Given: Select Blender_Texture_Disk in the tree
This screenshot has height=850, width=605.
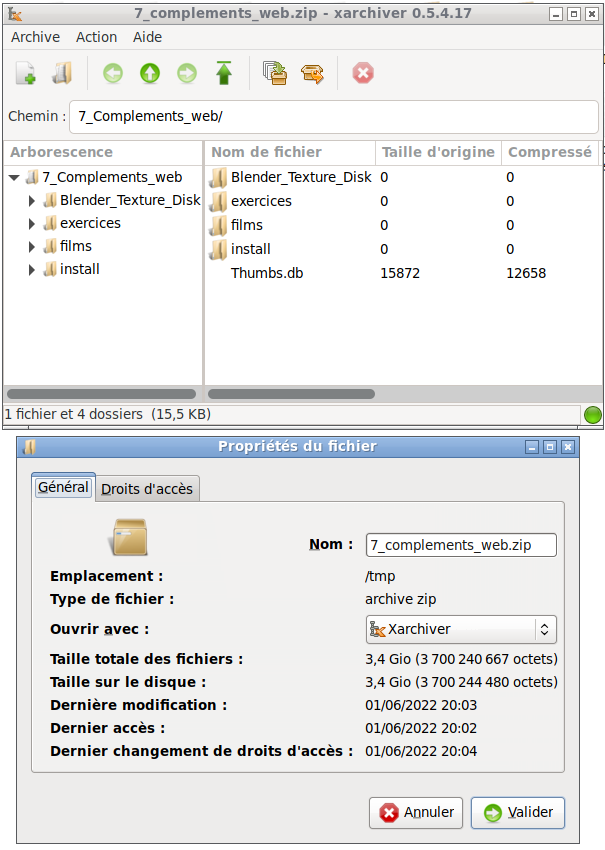Looking at the screenshot, I should 130,201.
